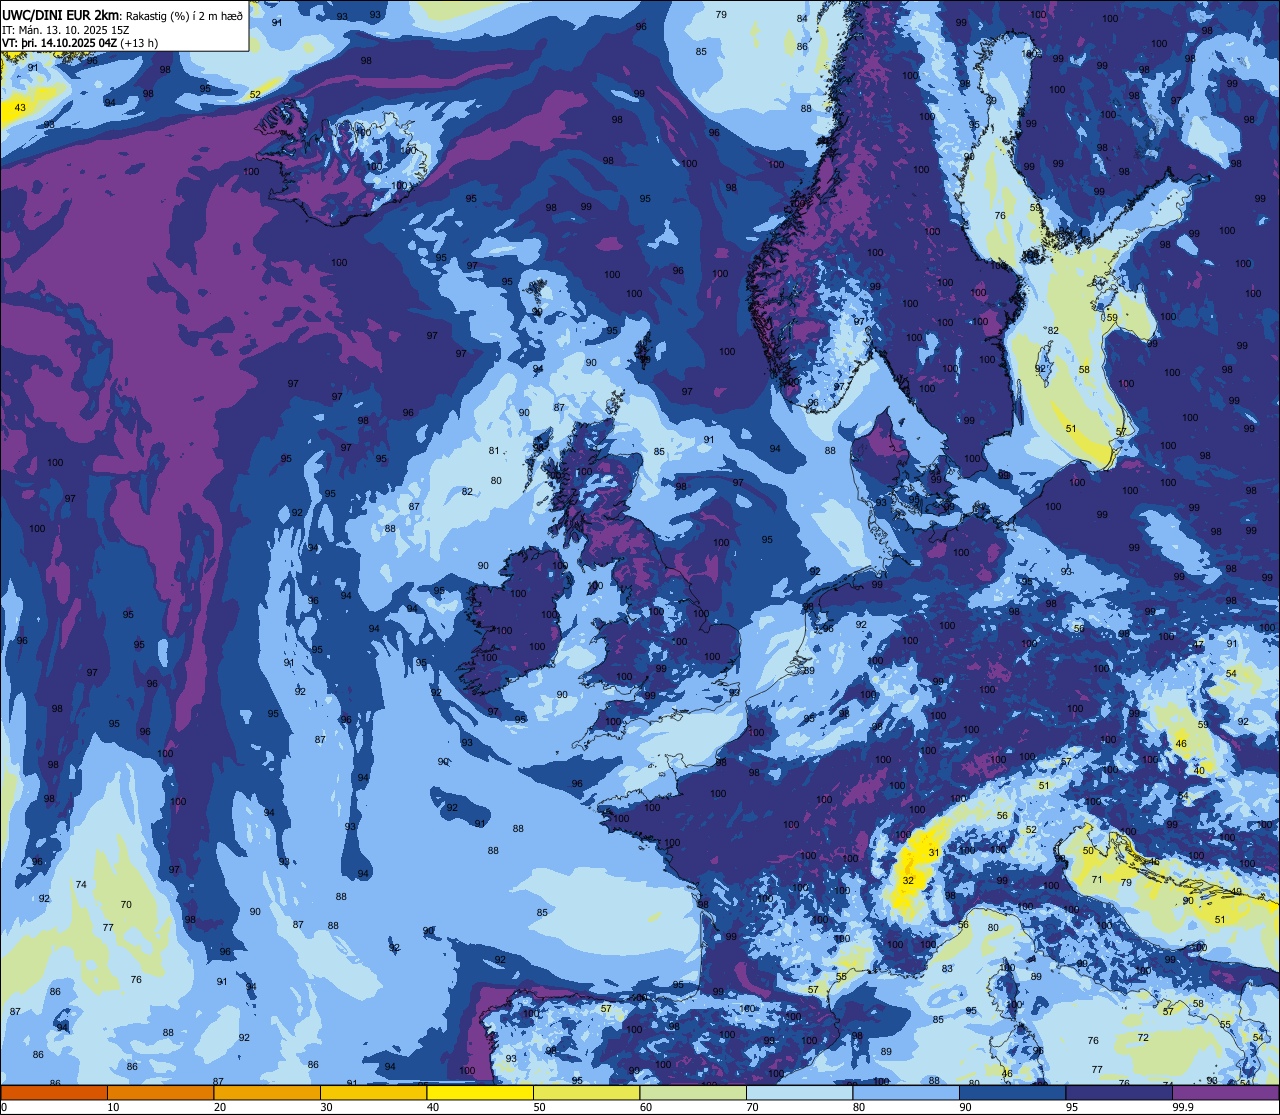
Task: Click the legend tick label "60"
Action: click(x=646, y=1107)
